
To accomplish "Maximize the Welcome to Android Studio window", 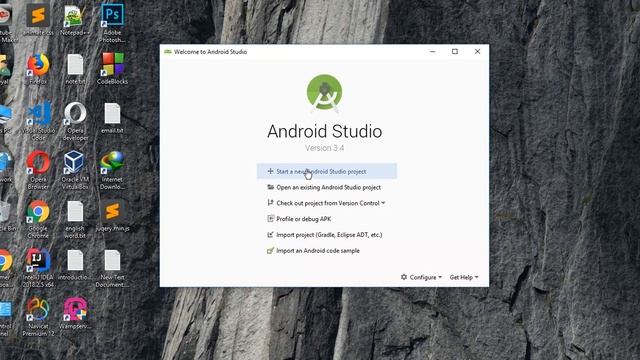I will pos(455,51).
